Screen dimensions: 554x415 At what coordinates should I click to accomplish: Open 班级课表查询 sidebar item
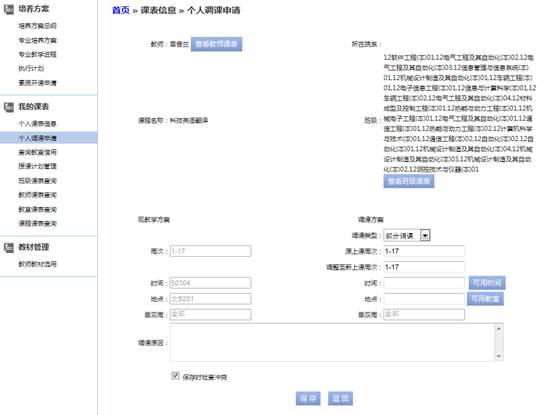pyautogui.click(x=37, y=181)
